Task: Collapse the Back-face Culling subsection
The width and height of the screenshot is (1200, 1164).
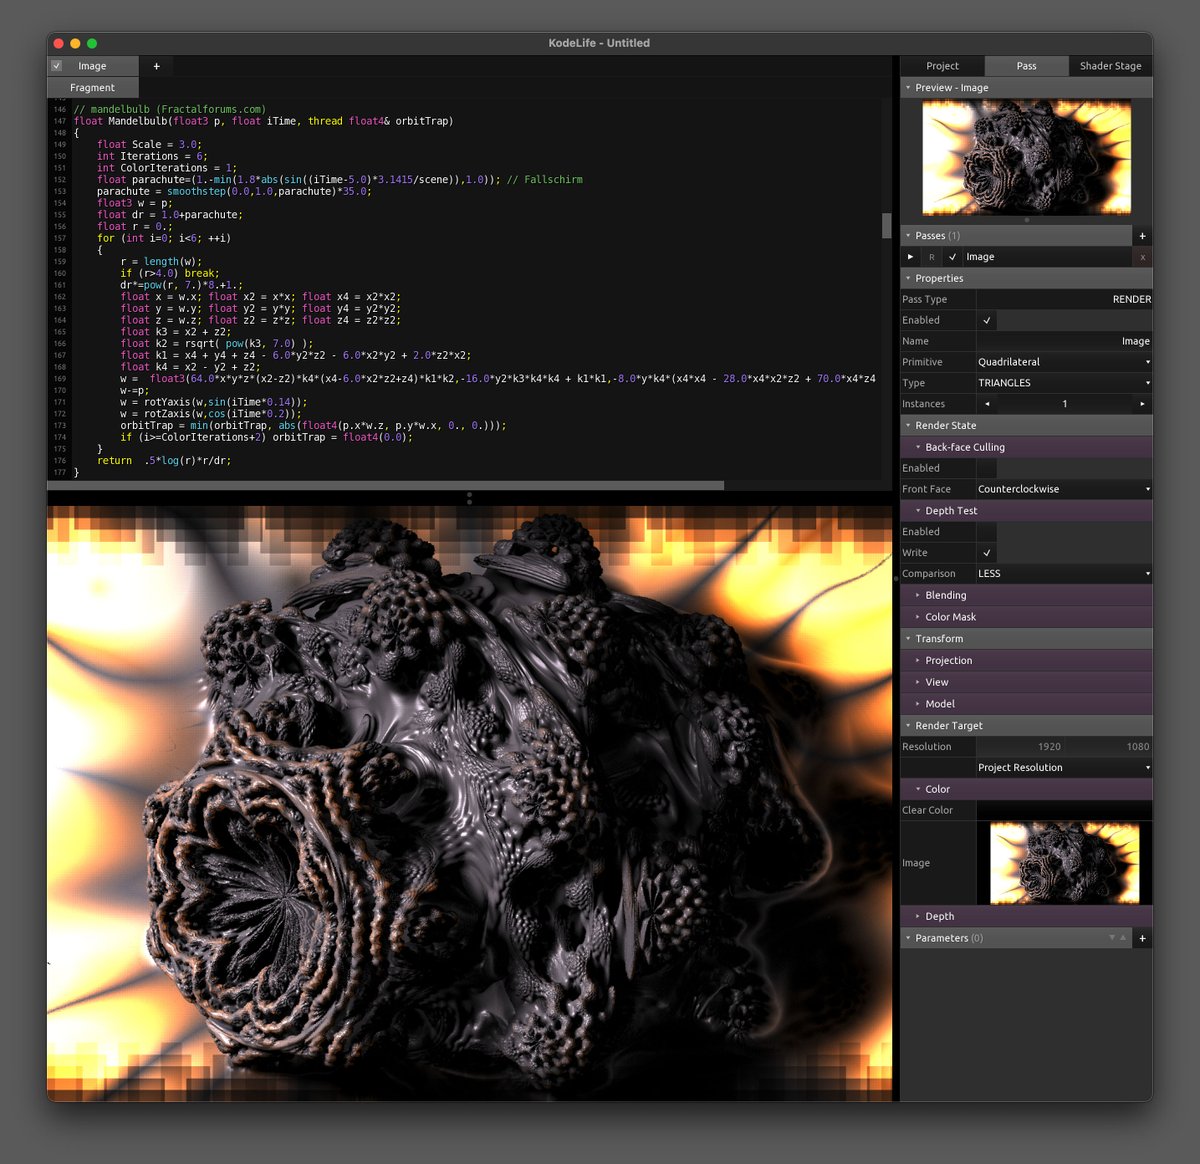Action: click(x=918, y=447)
